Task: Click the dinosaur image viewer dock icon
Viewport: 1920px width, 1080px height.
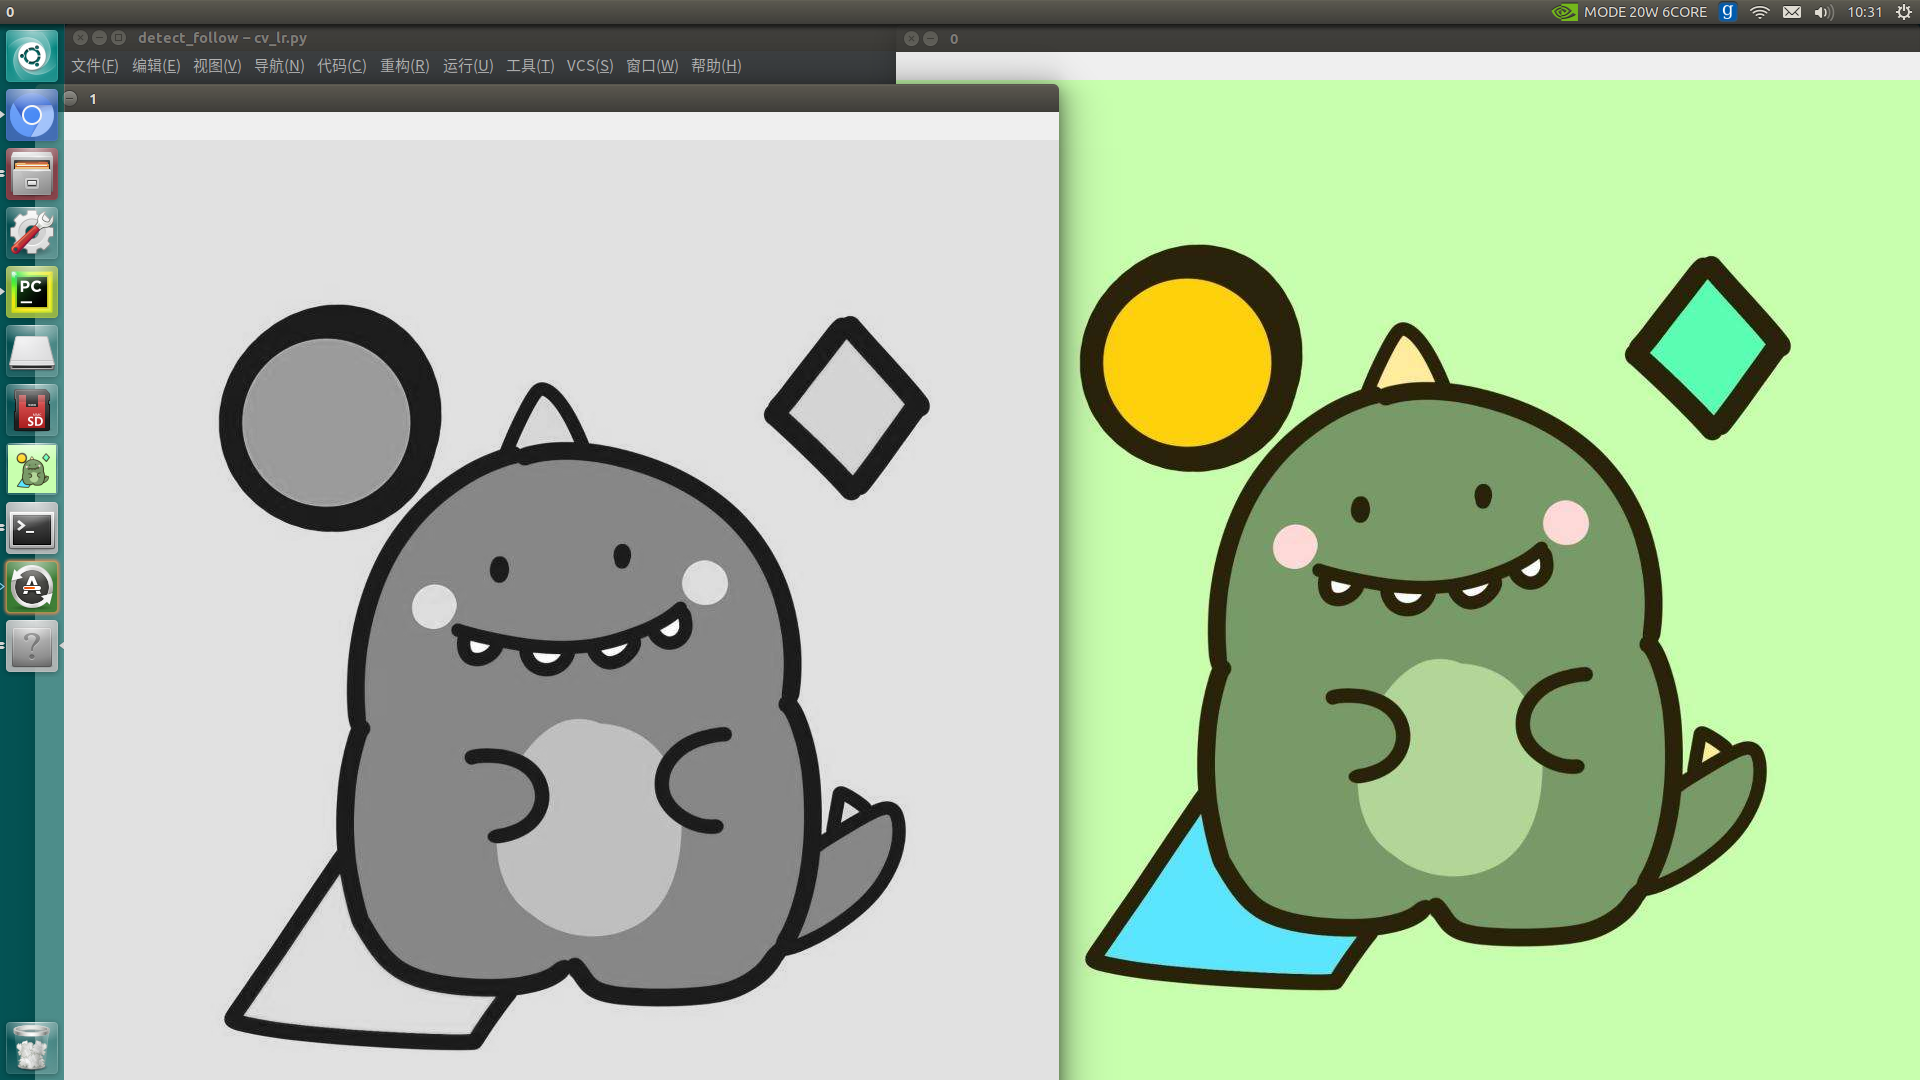Action: pos(32,469)
